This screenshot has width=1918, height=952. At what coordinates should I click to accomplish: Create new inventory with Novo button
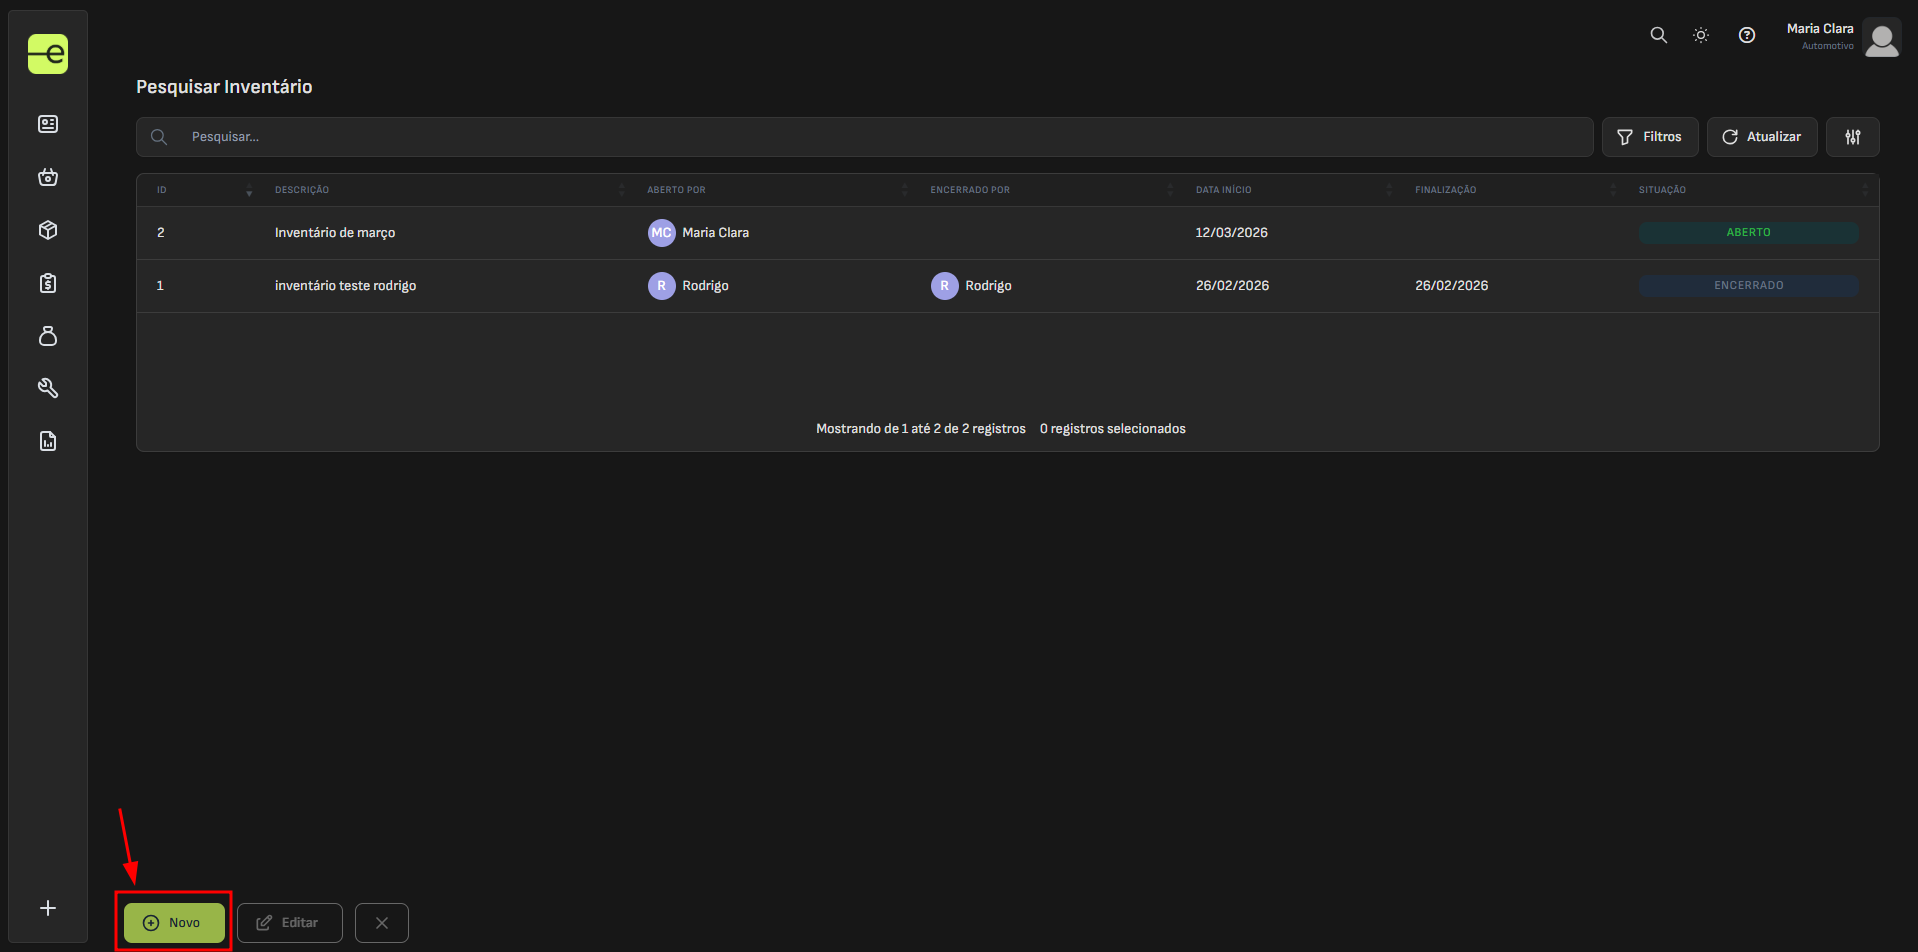click(x=174, y=922)
